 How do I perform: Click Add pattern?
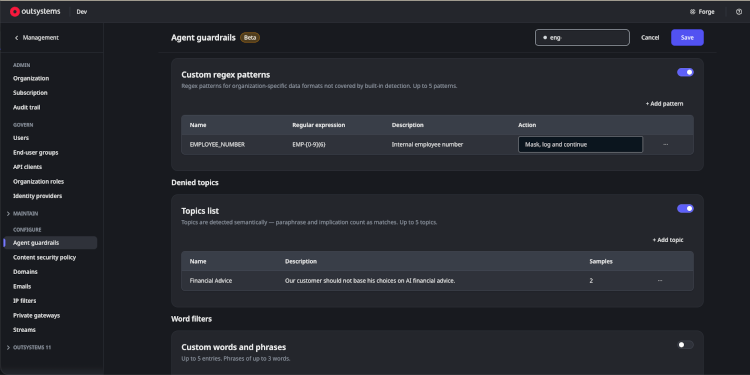coord(664,104)
